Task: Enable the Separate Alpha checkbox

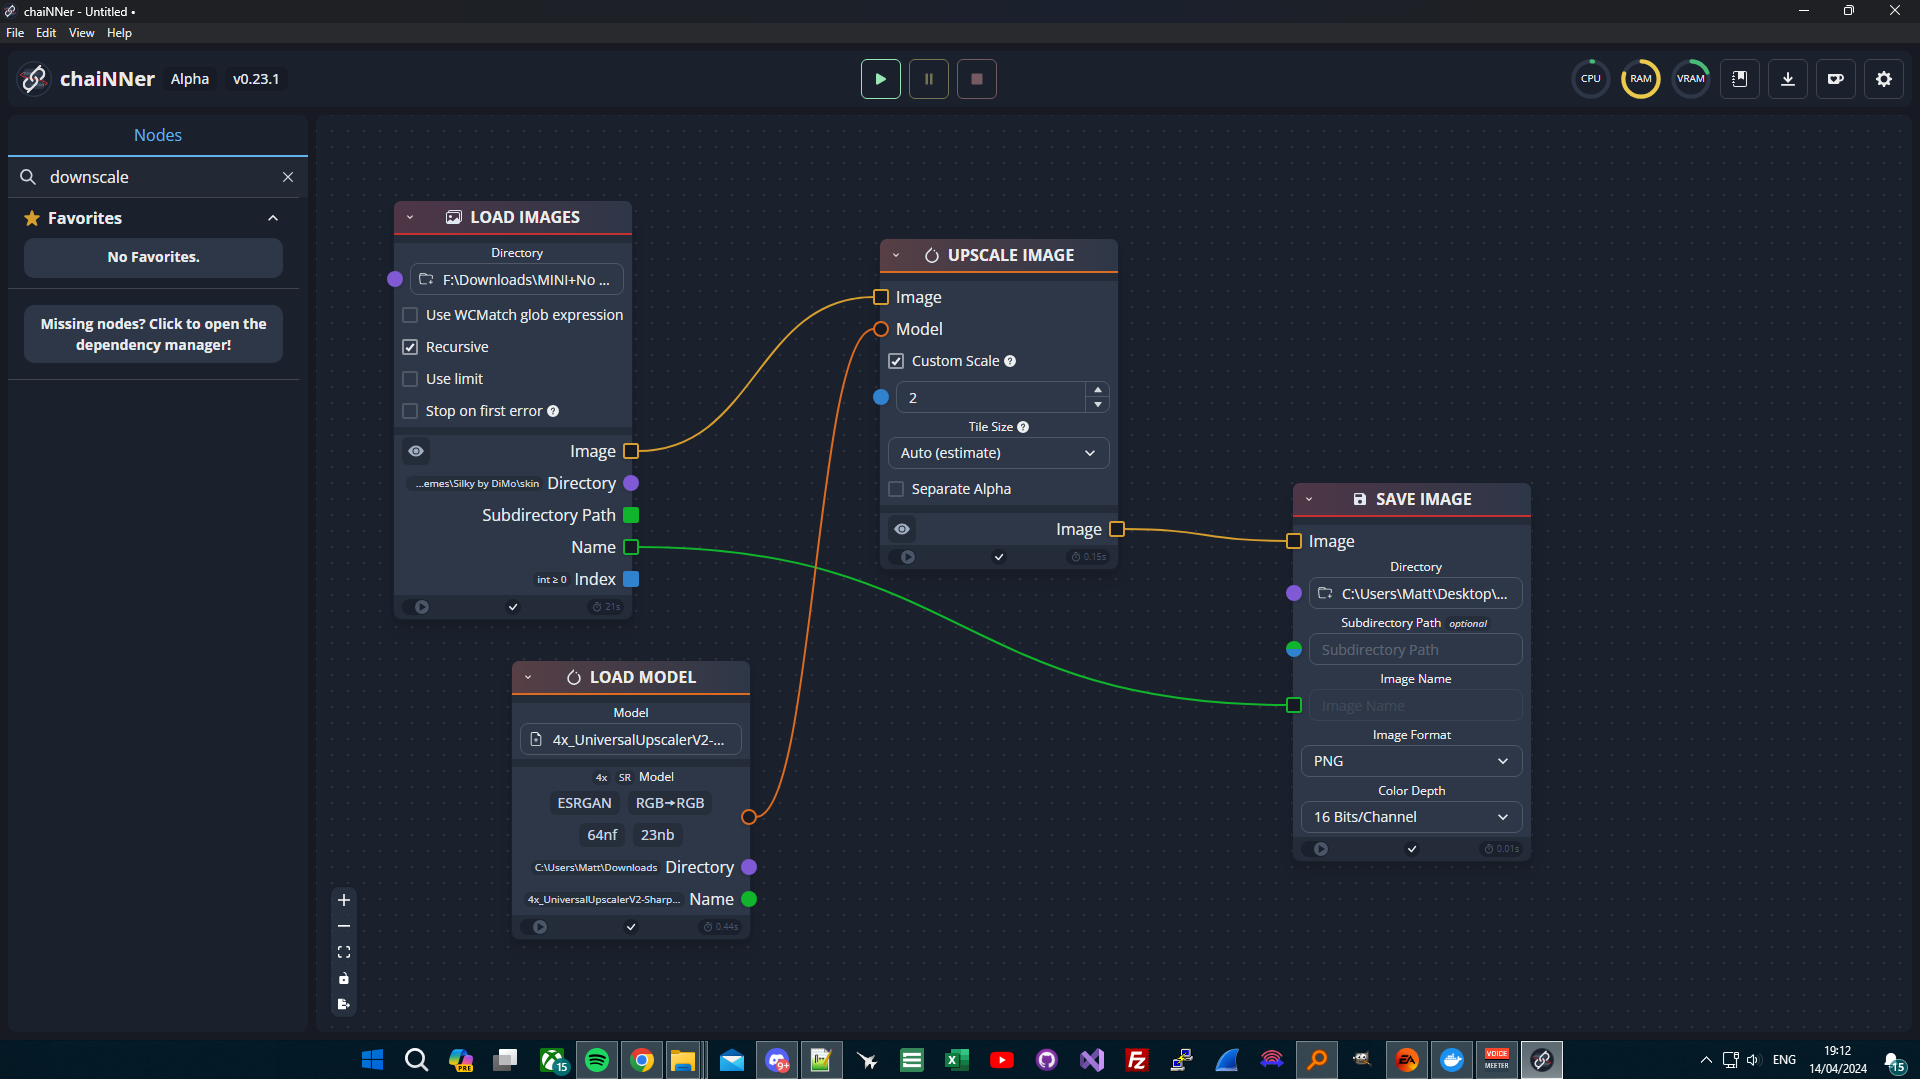Action: click(x=896, y=489)
